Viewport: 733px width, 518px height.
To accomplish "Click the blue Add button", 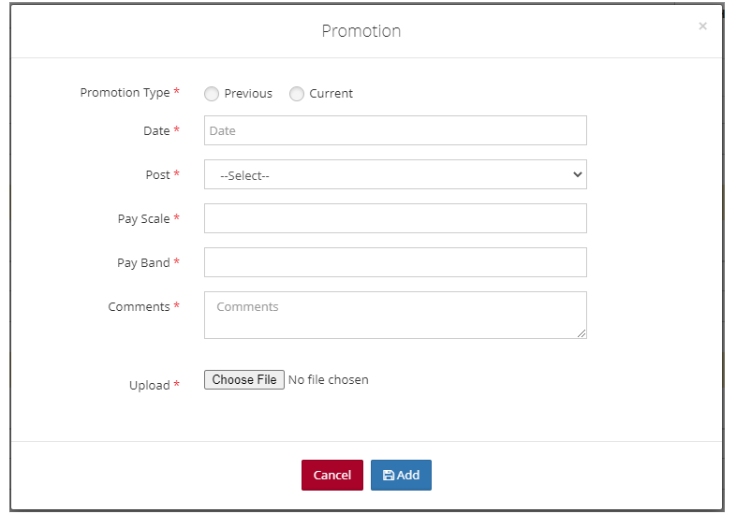I will pos(401,475).
